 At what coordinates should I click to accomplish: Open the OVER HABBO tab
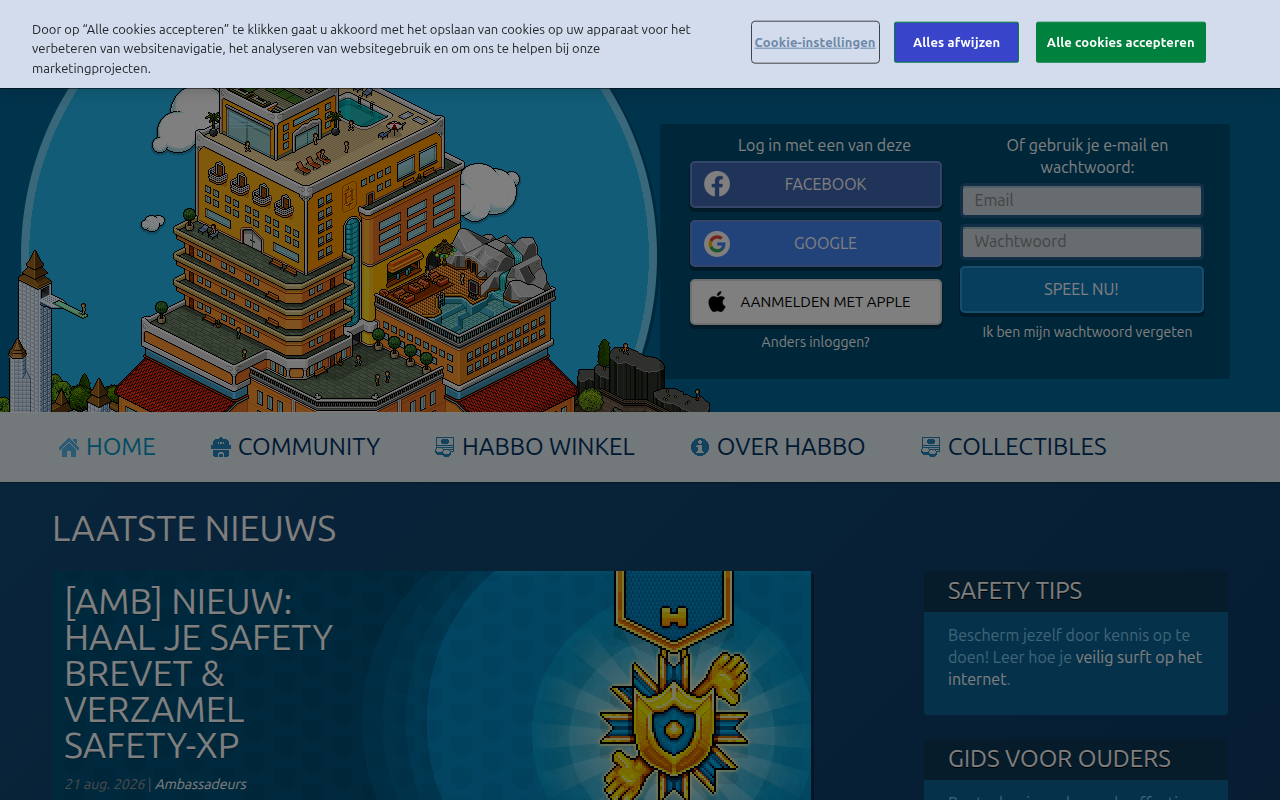tap(778, 447)
